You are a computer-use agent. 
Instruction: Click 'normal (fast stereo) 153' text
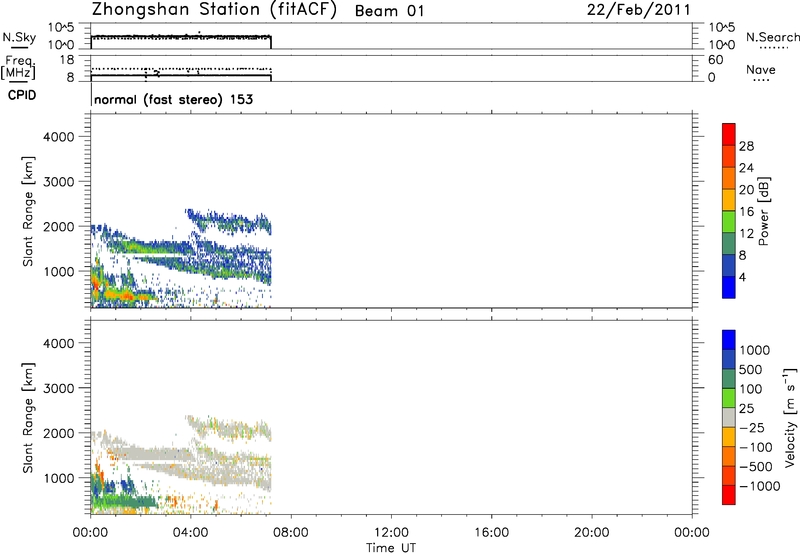(173, 99)
